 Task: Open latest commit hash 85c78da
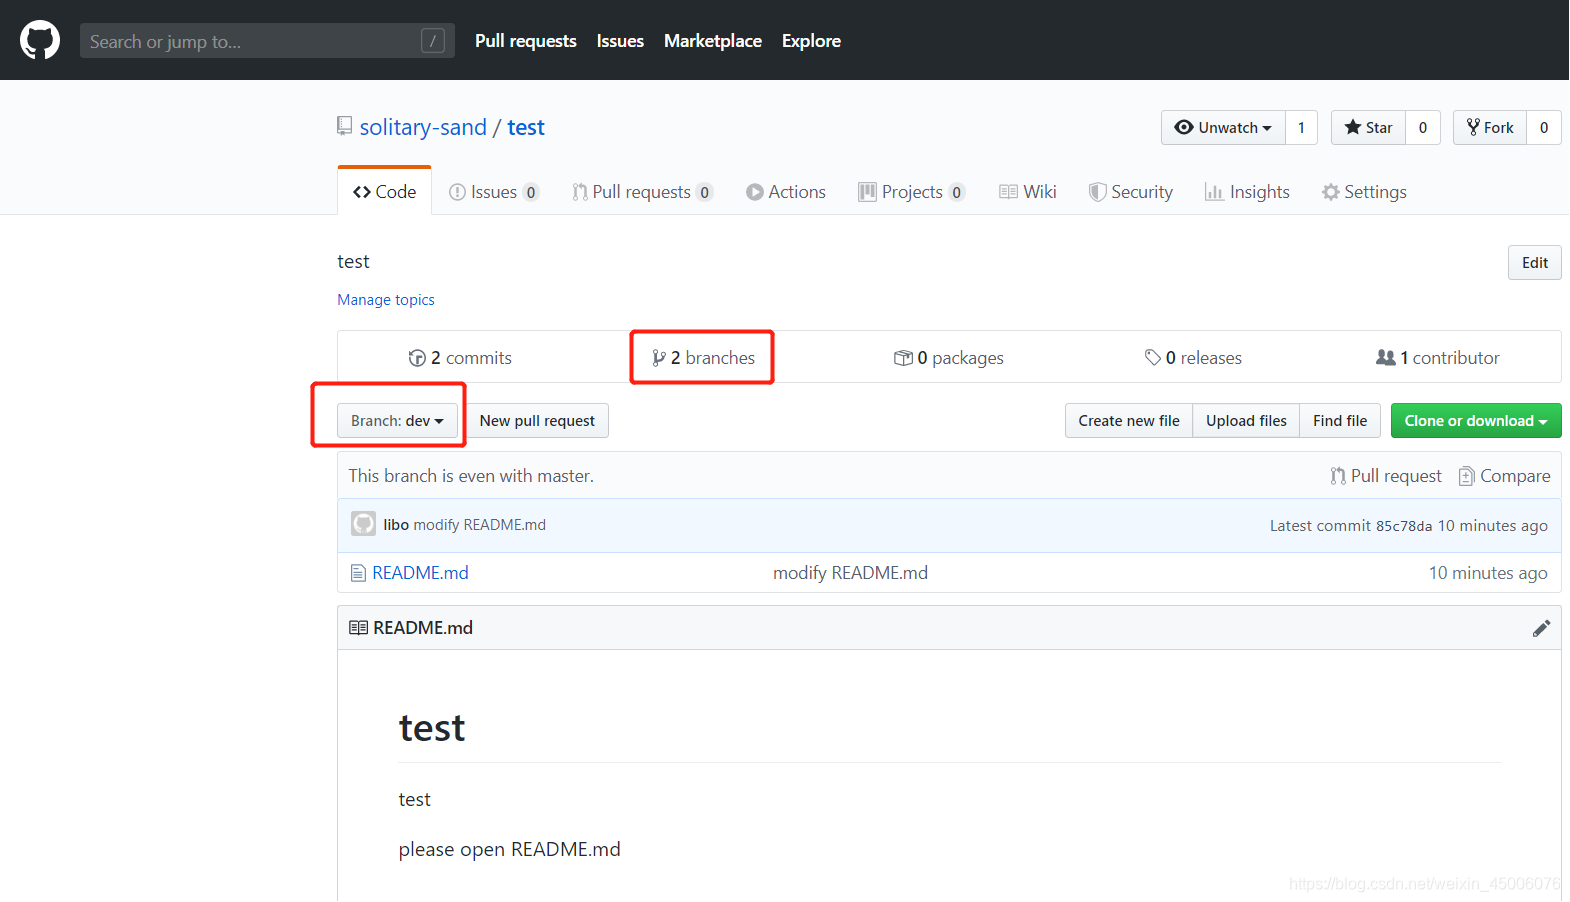1404,526
